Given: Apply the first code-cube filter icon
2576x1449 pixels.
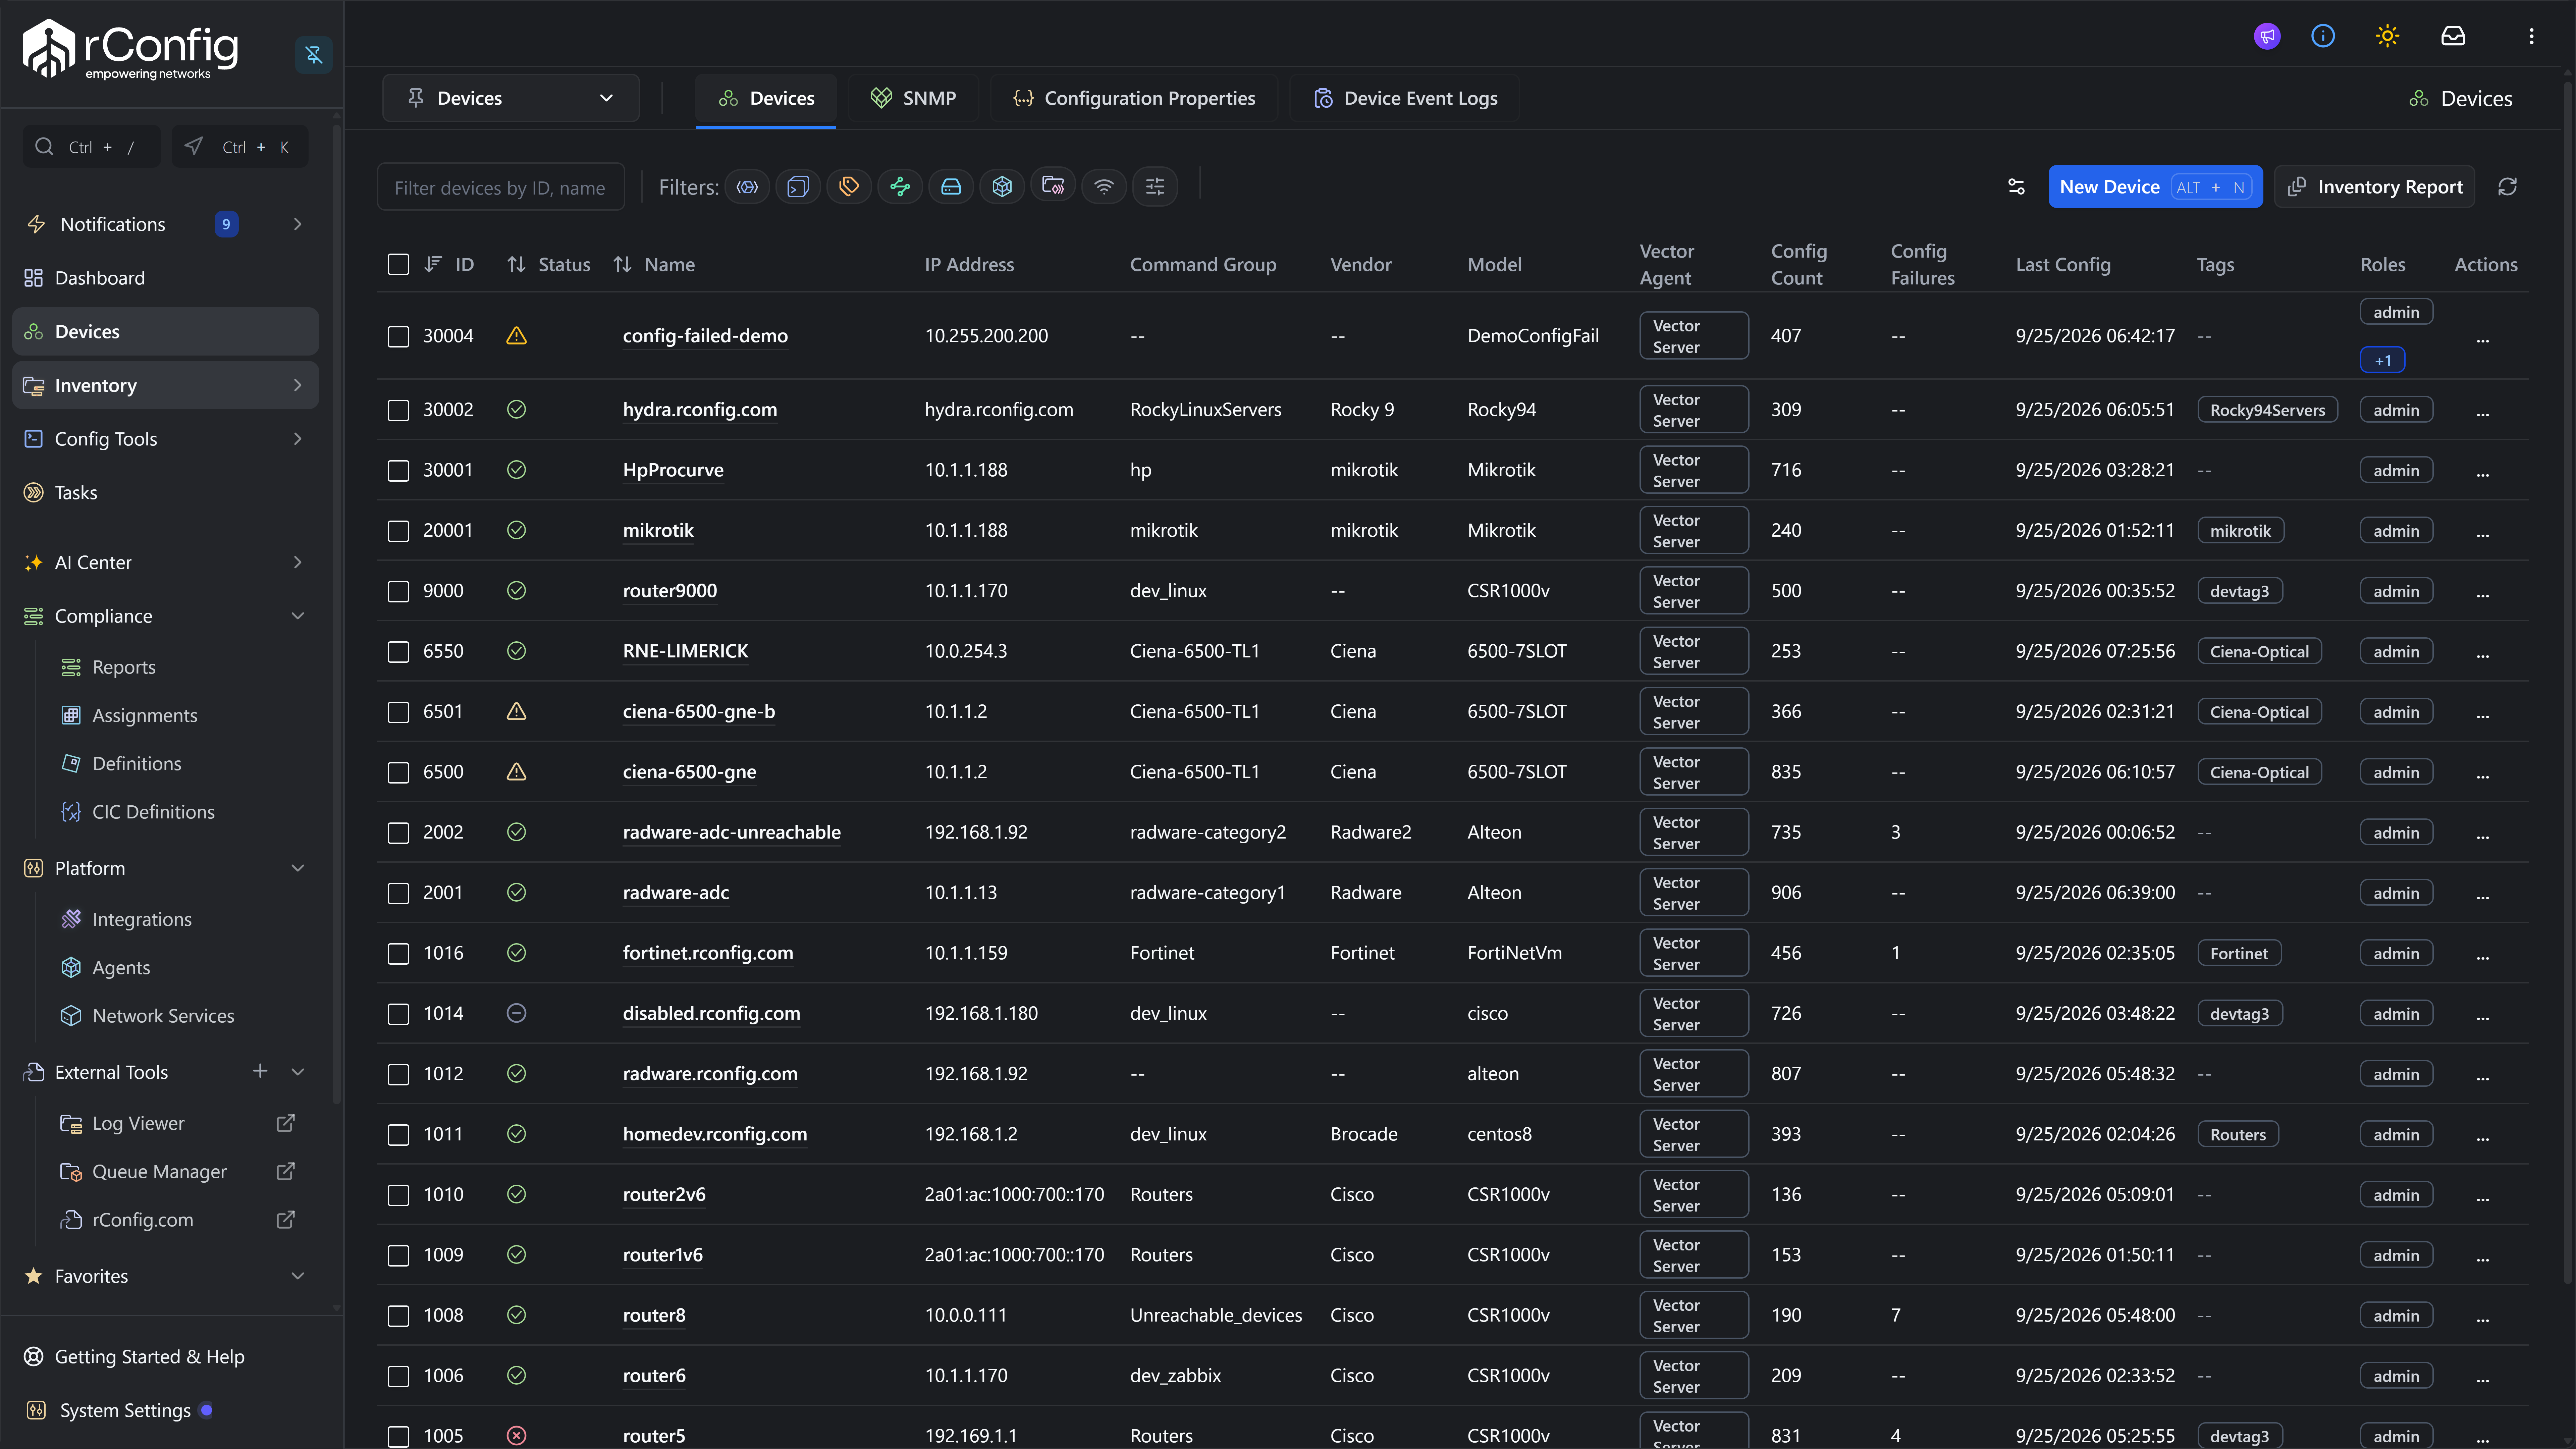Looking at the screenshot, I should click(x=747, y=187).
